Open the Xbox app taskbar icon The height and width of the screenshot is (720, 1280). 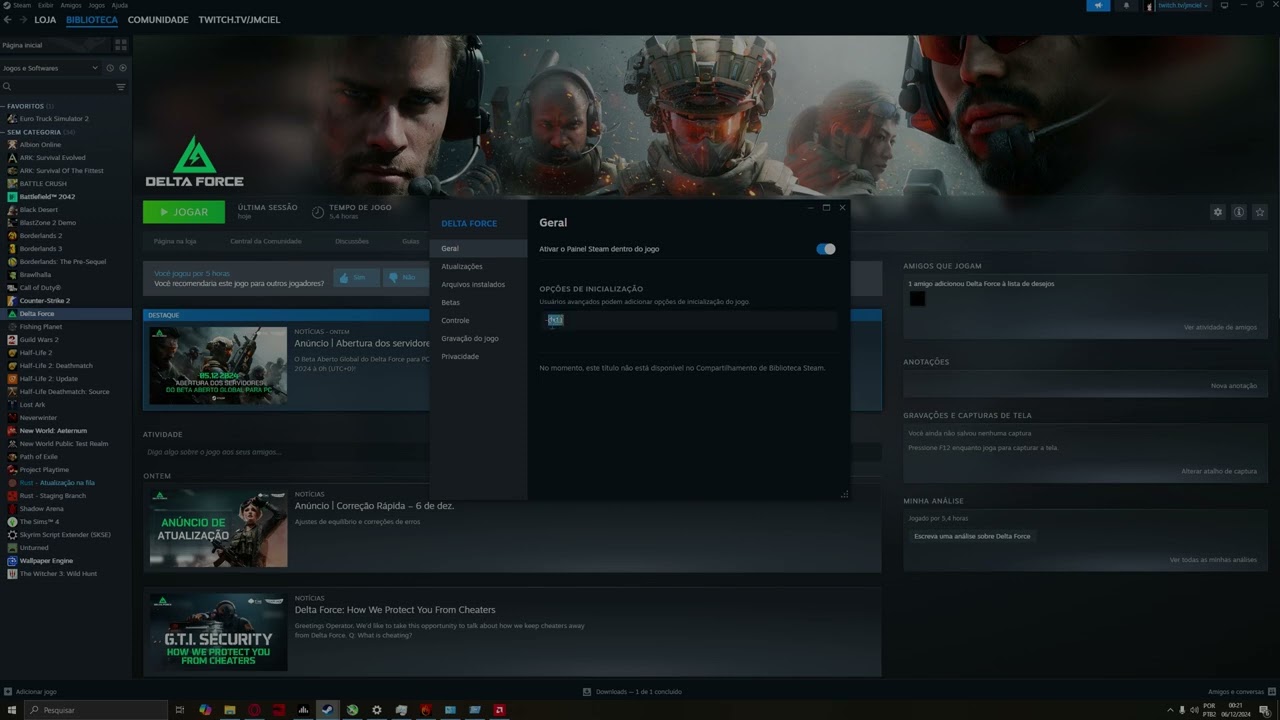[x=352, y=710]
